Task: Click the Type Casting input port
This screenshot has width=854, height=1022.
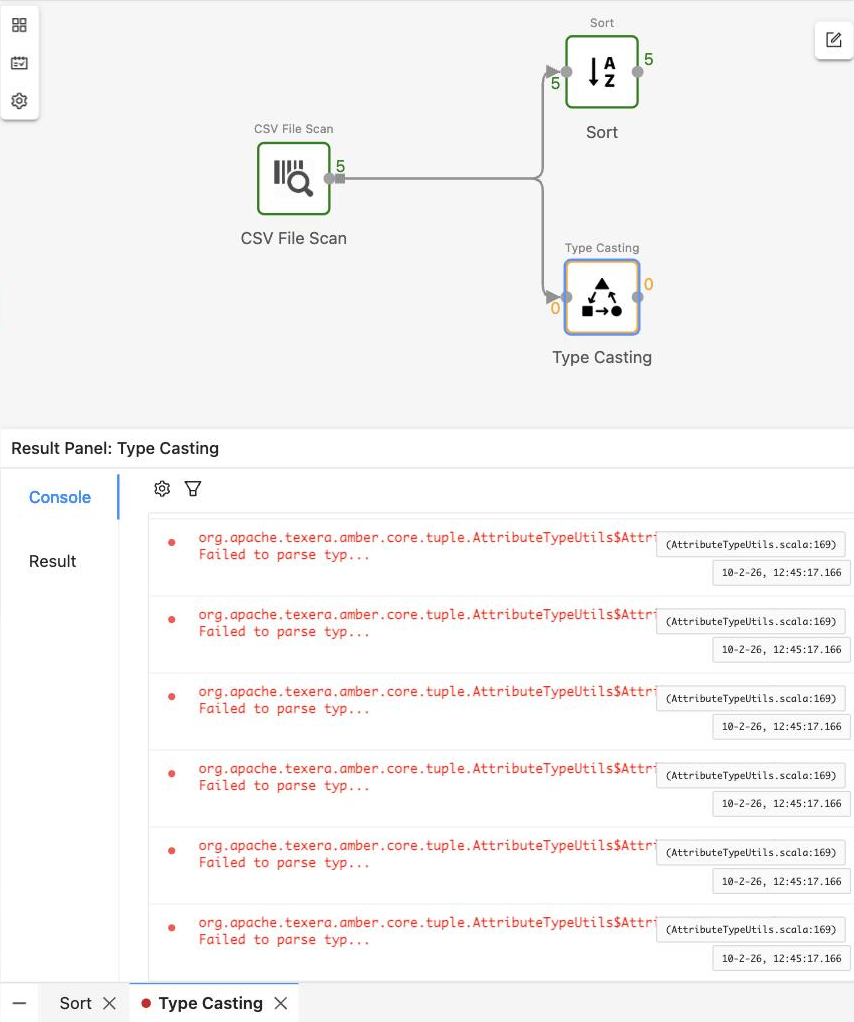Action: click(567, 297)
